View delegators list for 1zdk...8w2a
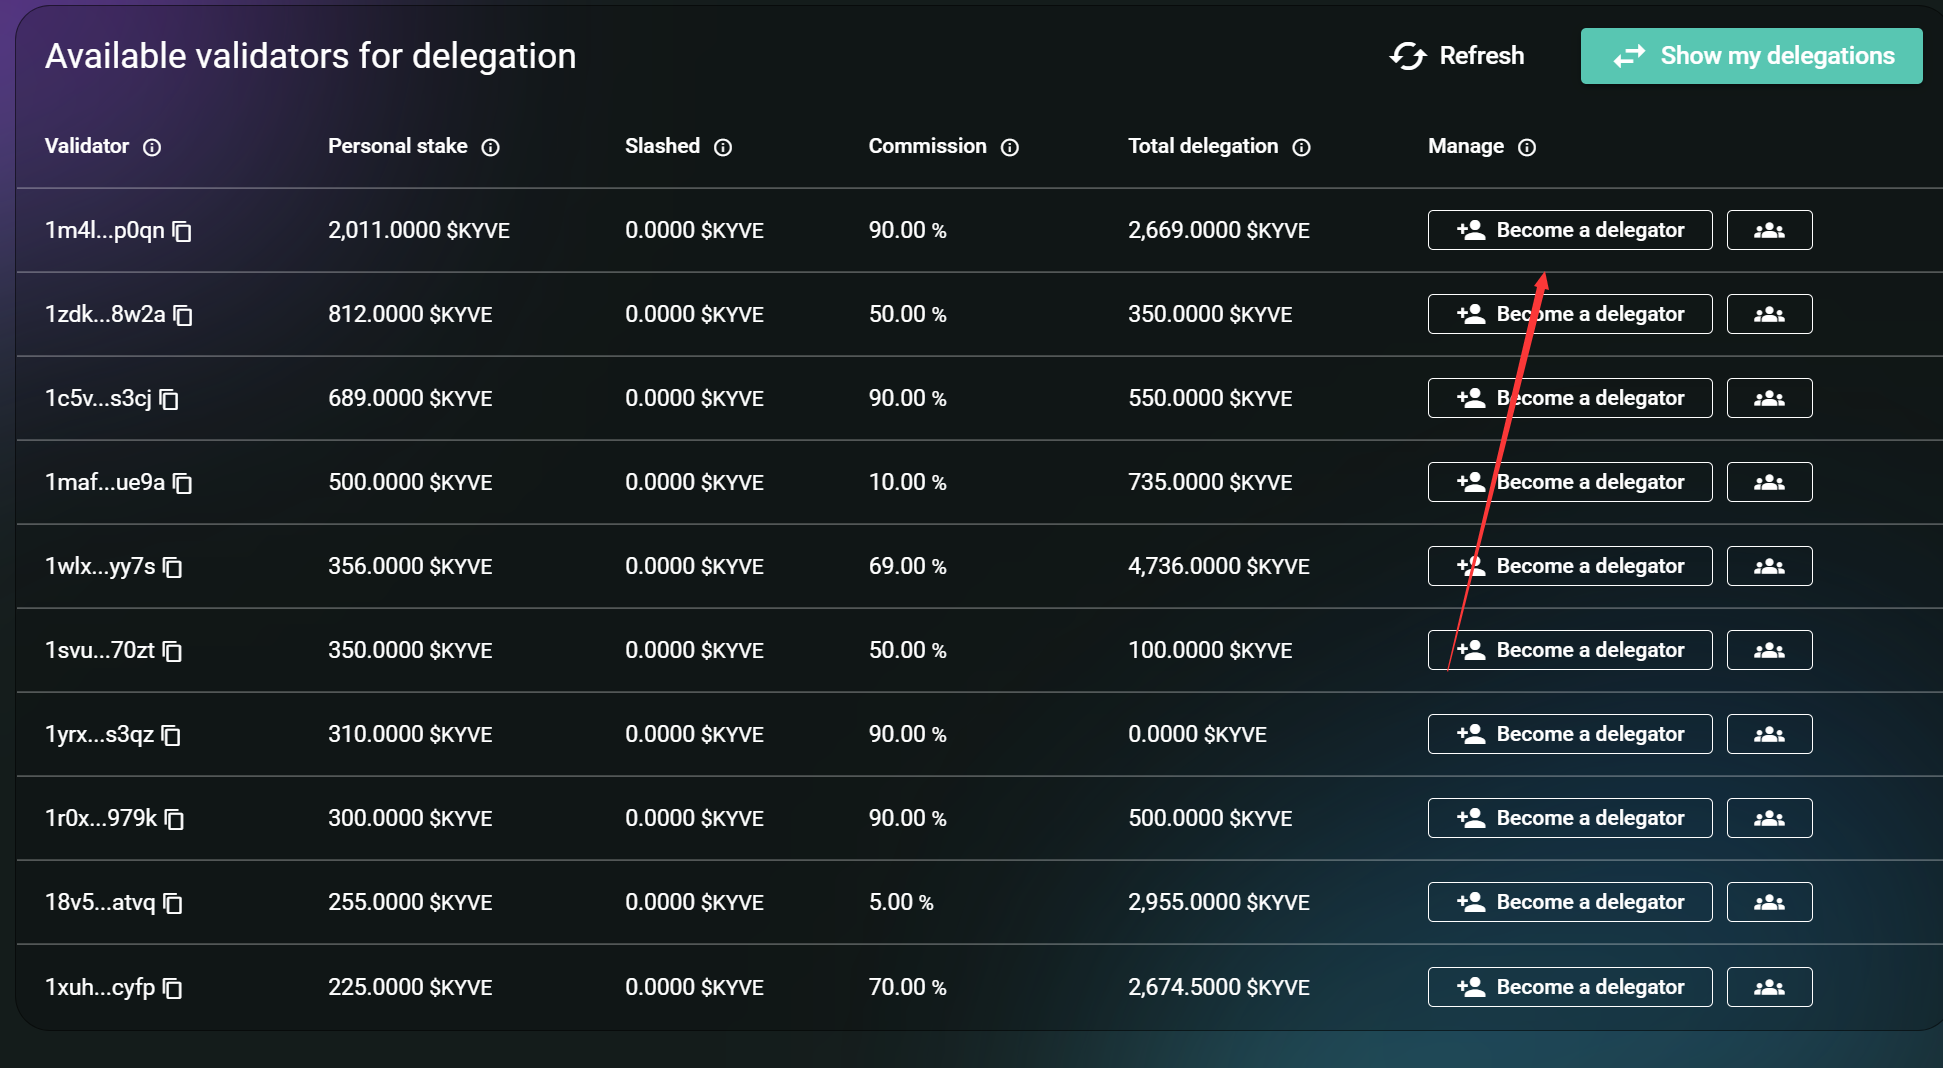The height and width of the screenshot is (1068, 1943). (1769, 314)
